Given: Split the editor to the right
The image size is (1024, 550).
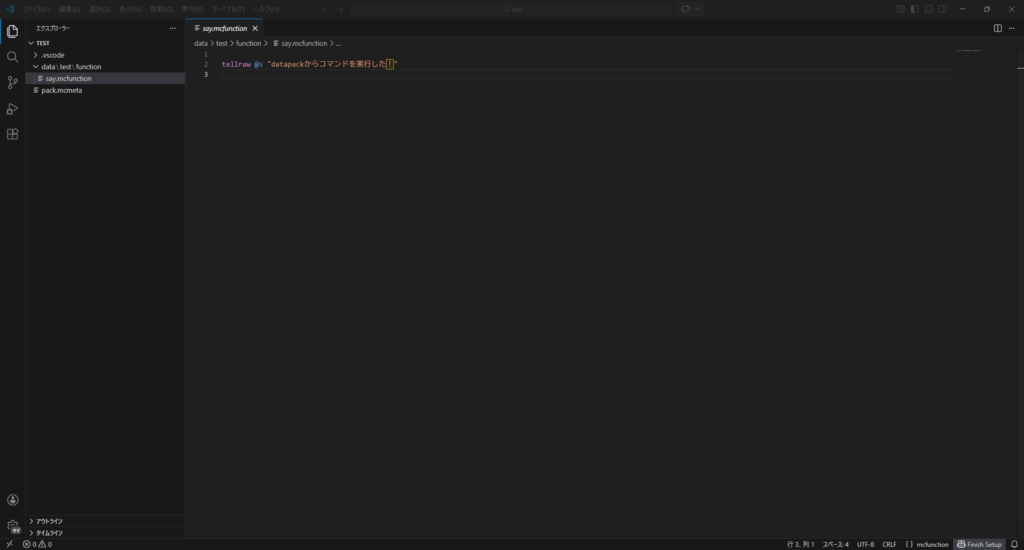Looking at the screenshot, I should pos(998,28).
